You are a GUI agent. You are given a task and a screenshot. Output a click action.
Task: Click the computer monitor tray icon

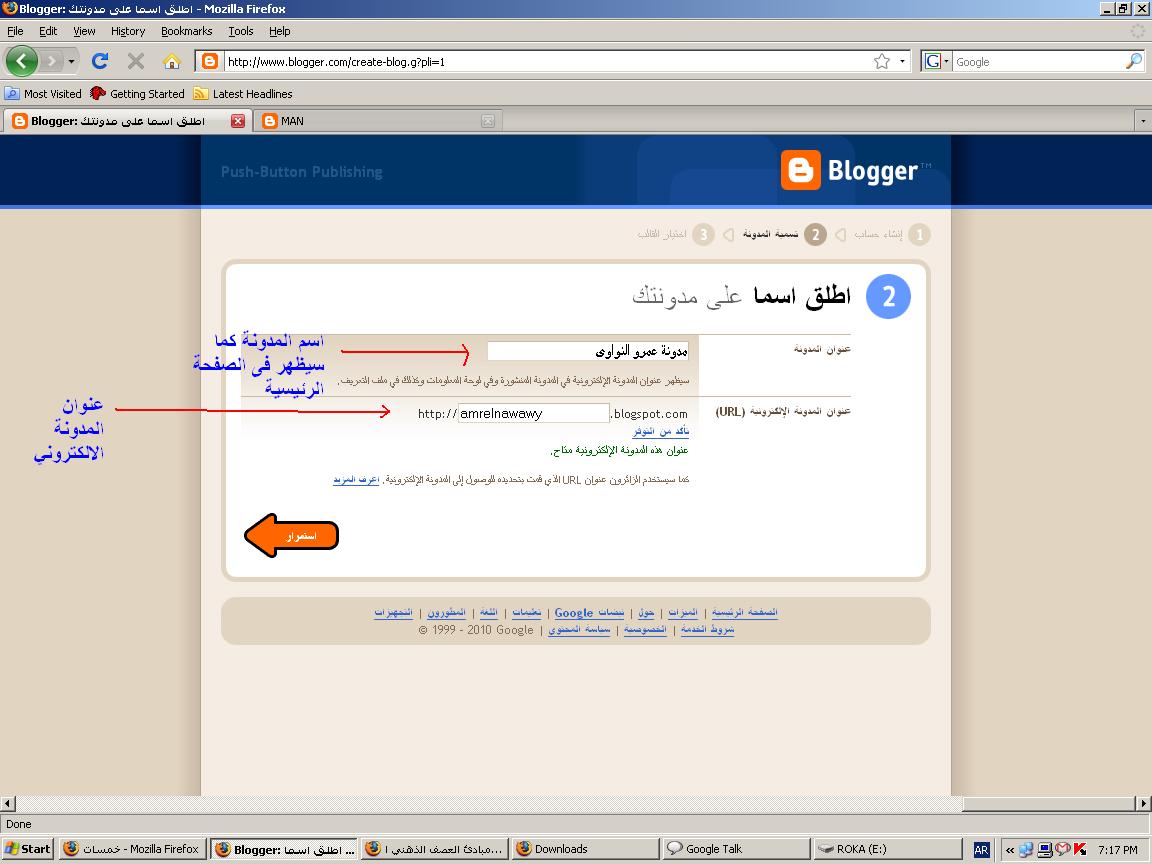(x=1044, y=850)
